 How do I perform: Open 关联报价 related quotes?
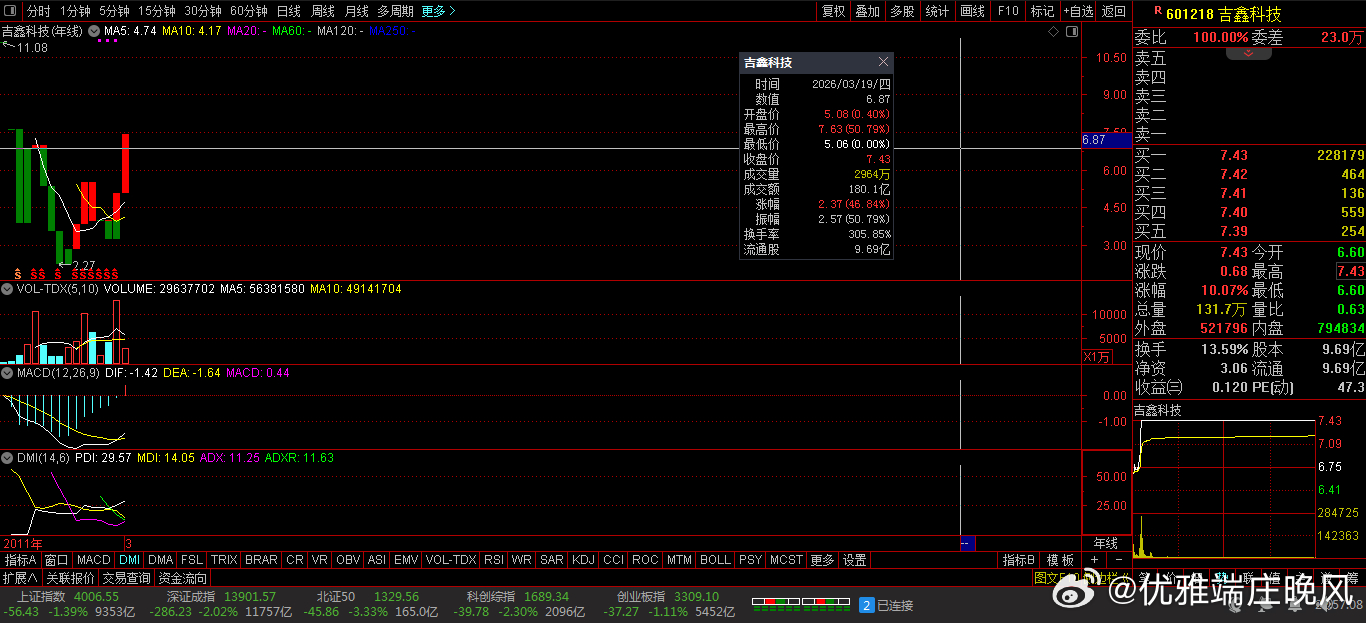tap(70, 578)
